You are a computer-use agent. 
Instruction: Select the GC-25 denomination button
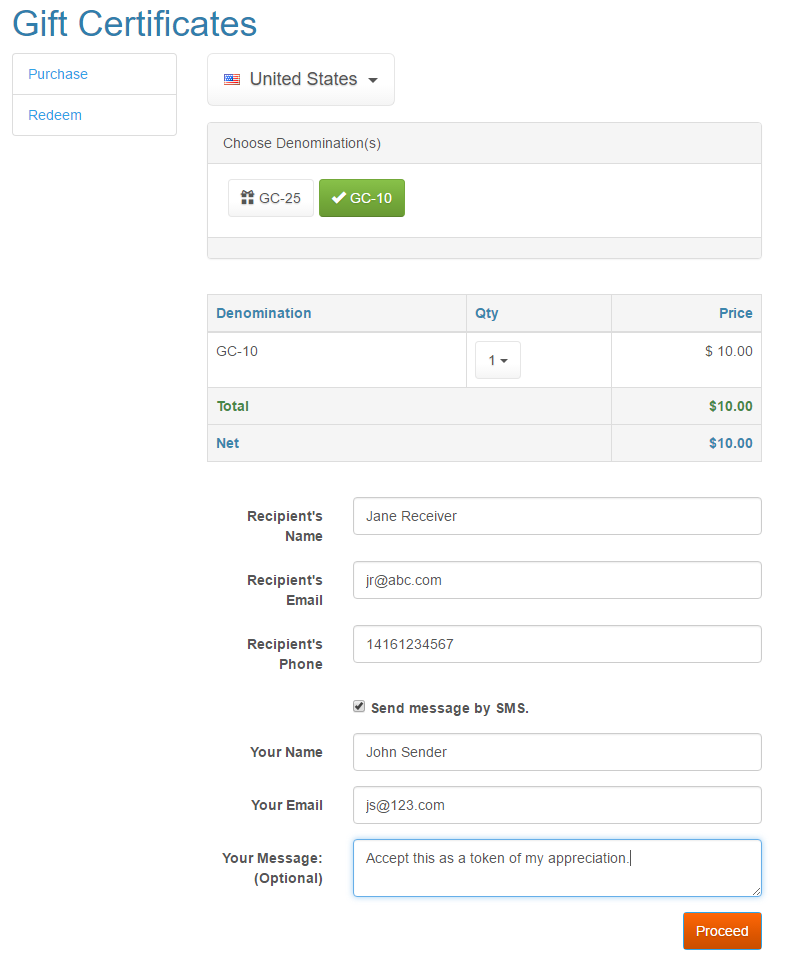pos(271,198)
